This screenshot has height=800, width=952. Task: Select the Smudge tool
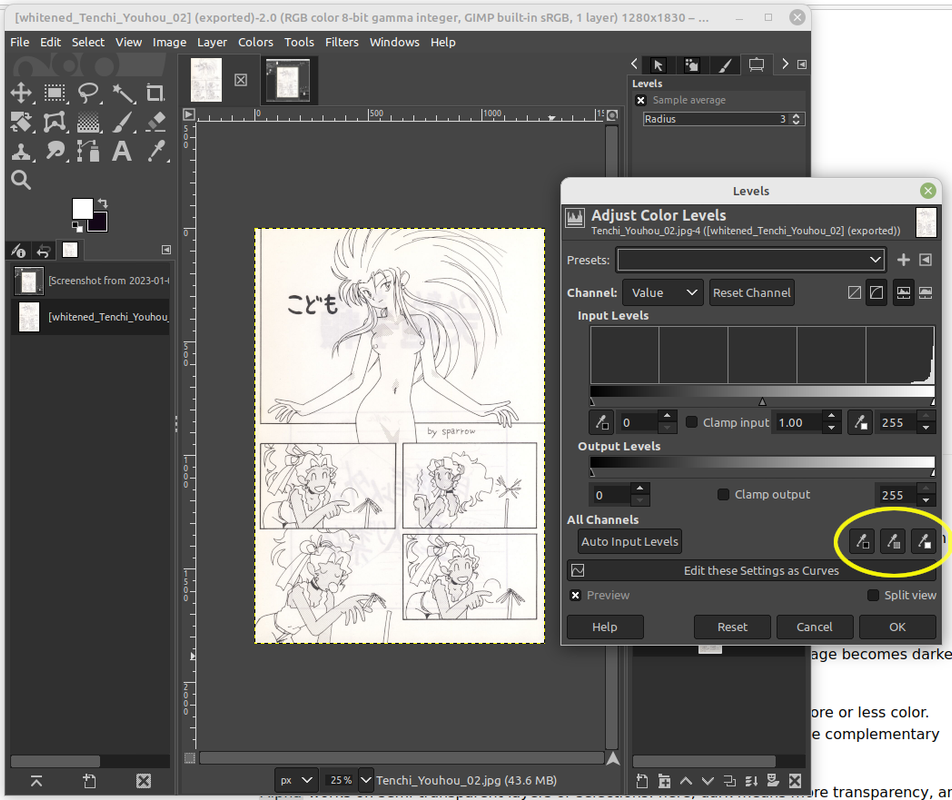point(55,151)
